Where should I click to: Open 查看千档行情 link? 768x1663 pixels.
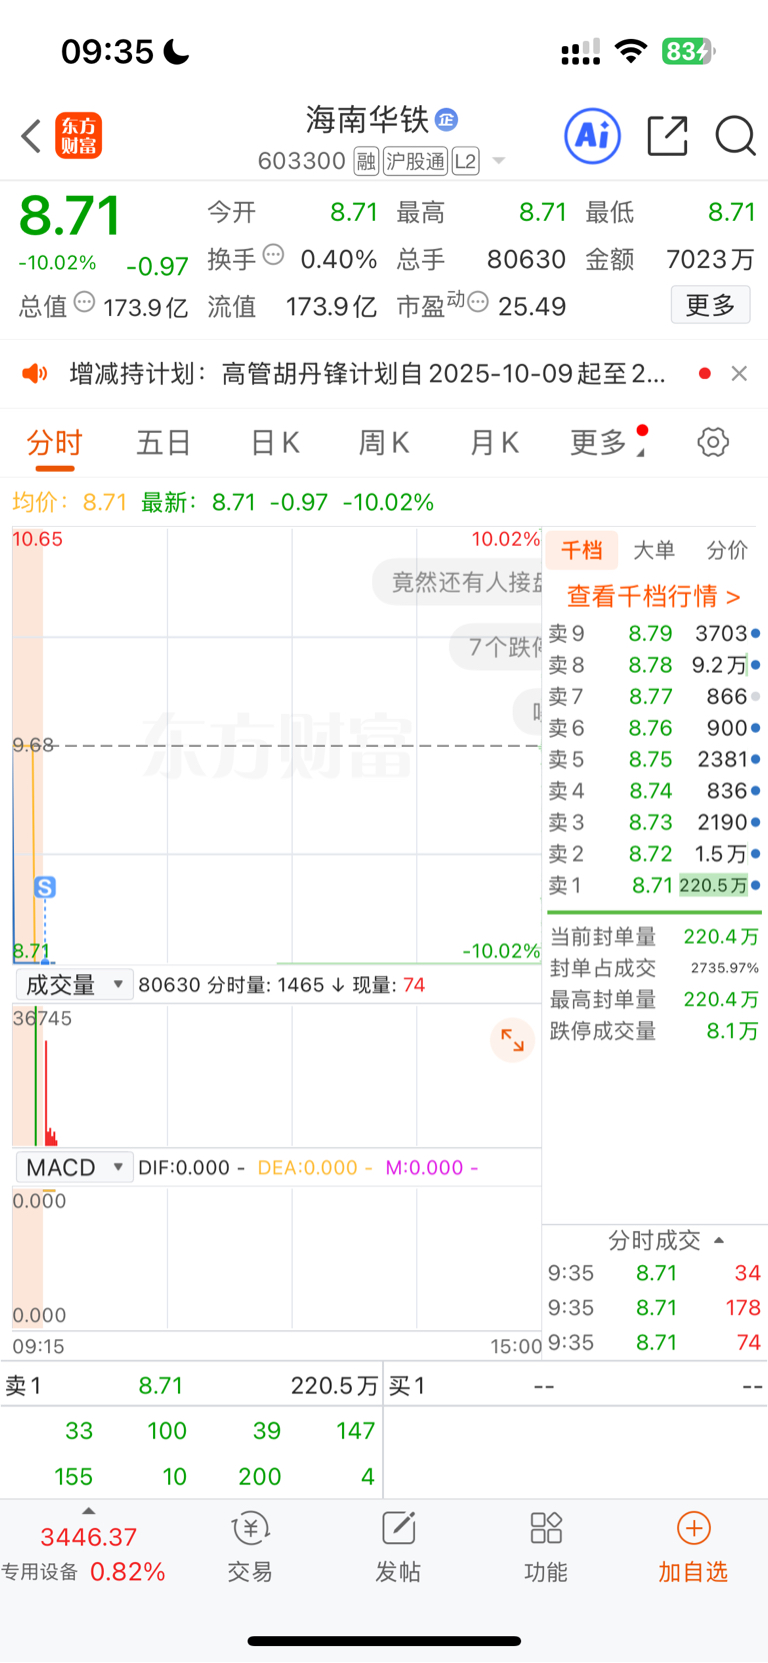click(x=654, y=596)
